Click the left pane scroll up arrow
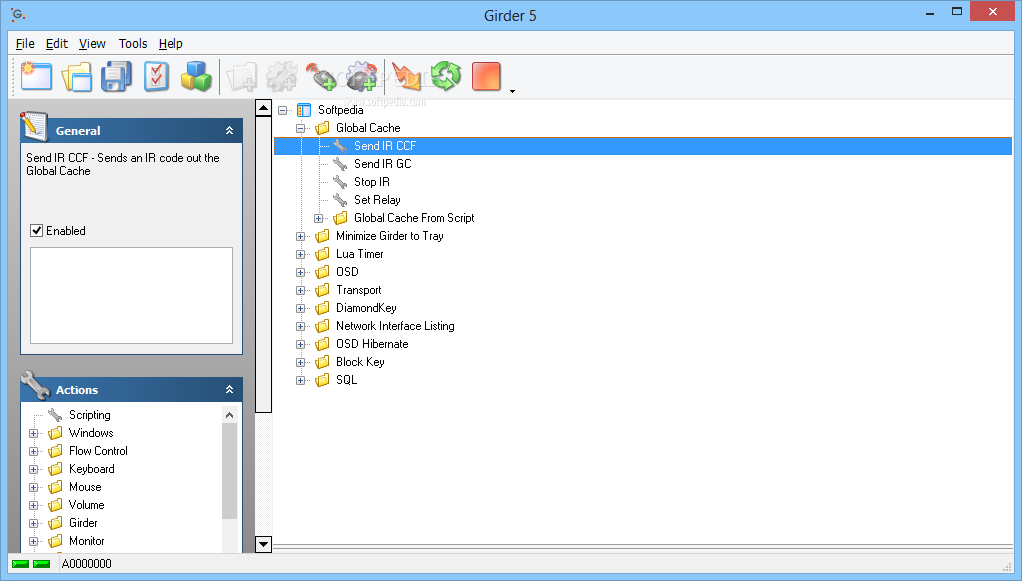The image size is (1022, 581). pos(263,108)
